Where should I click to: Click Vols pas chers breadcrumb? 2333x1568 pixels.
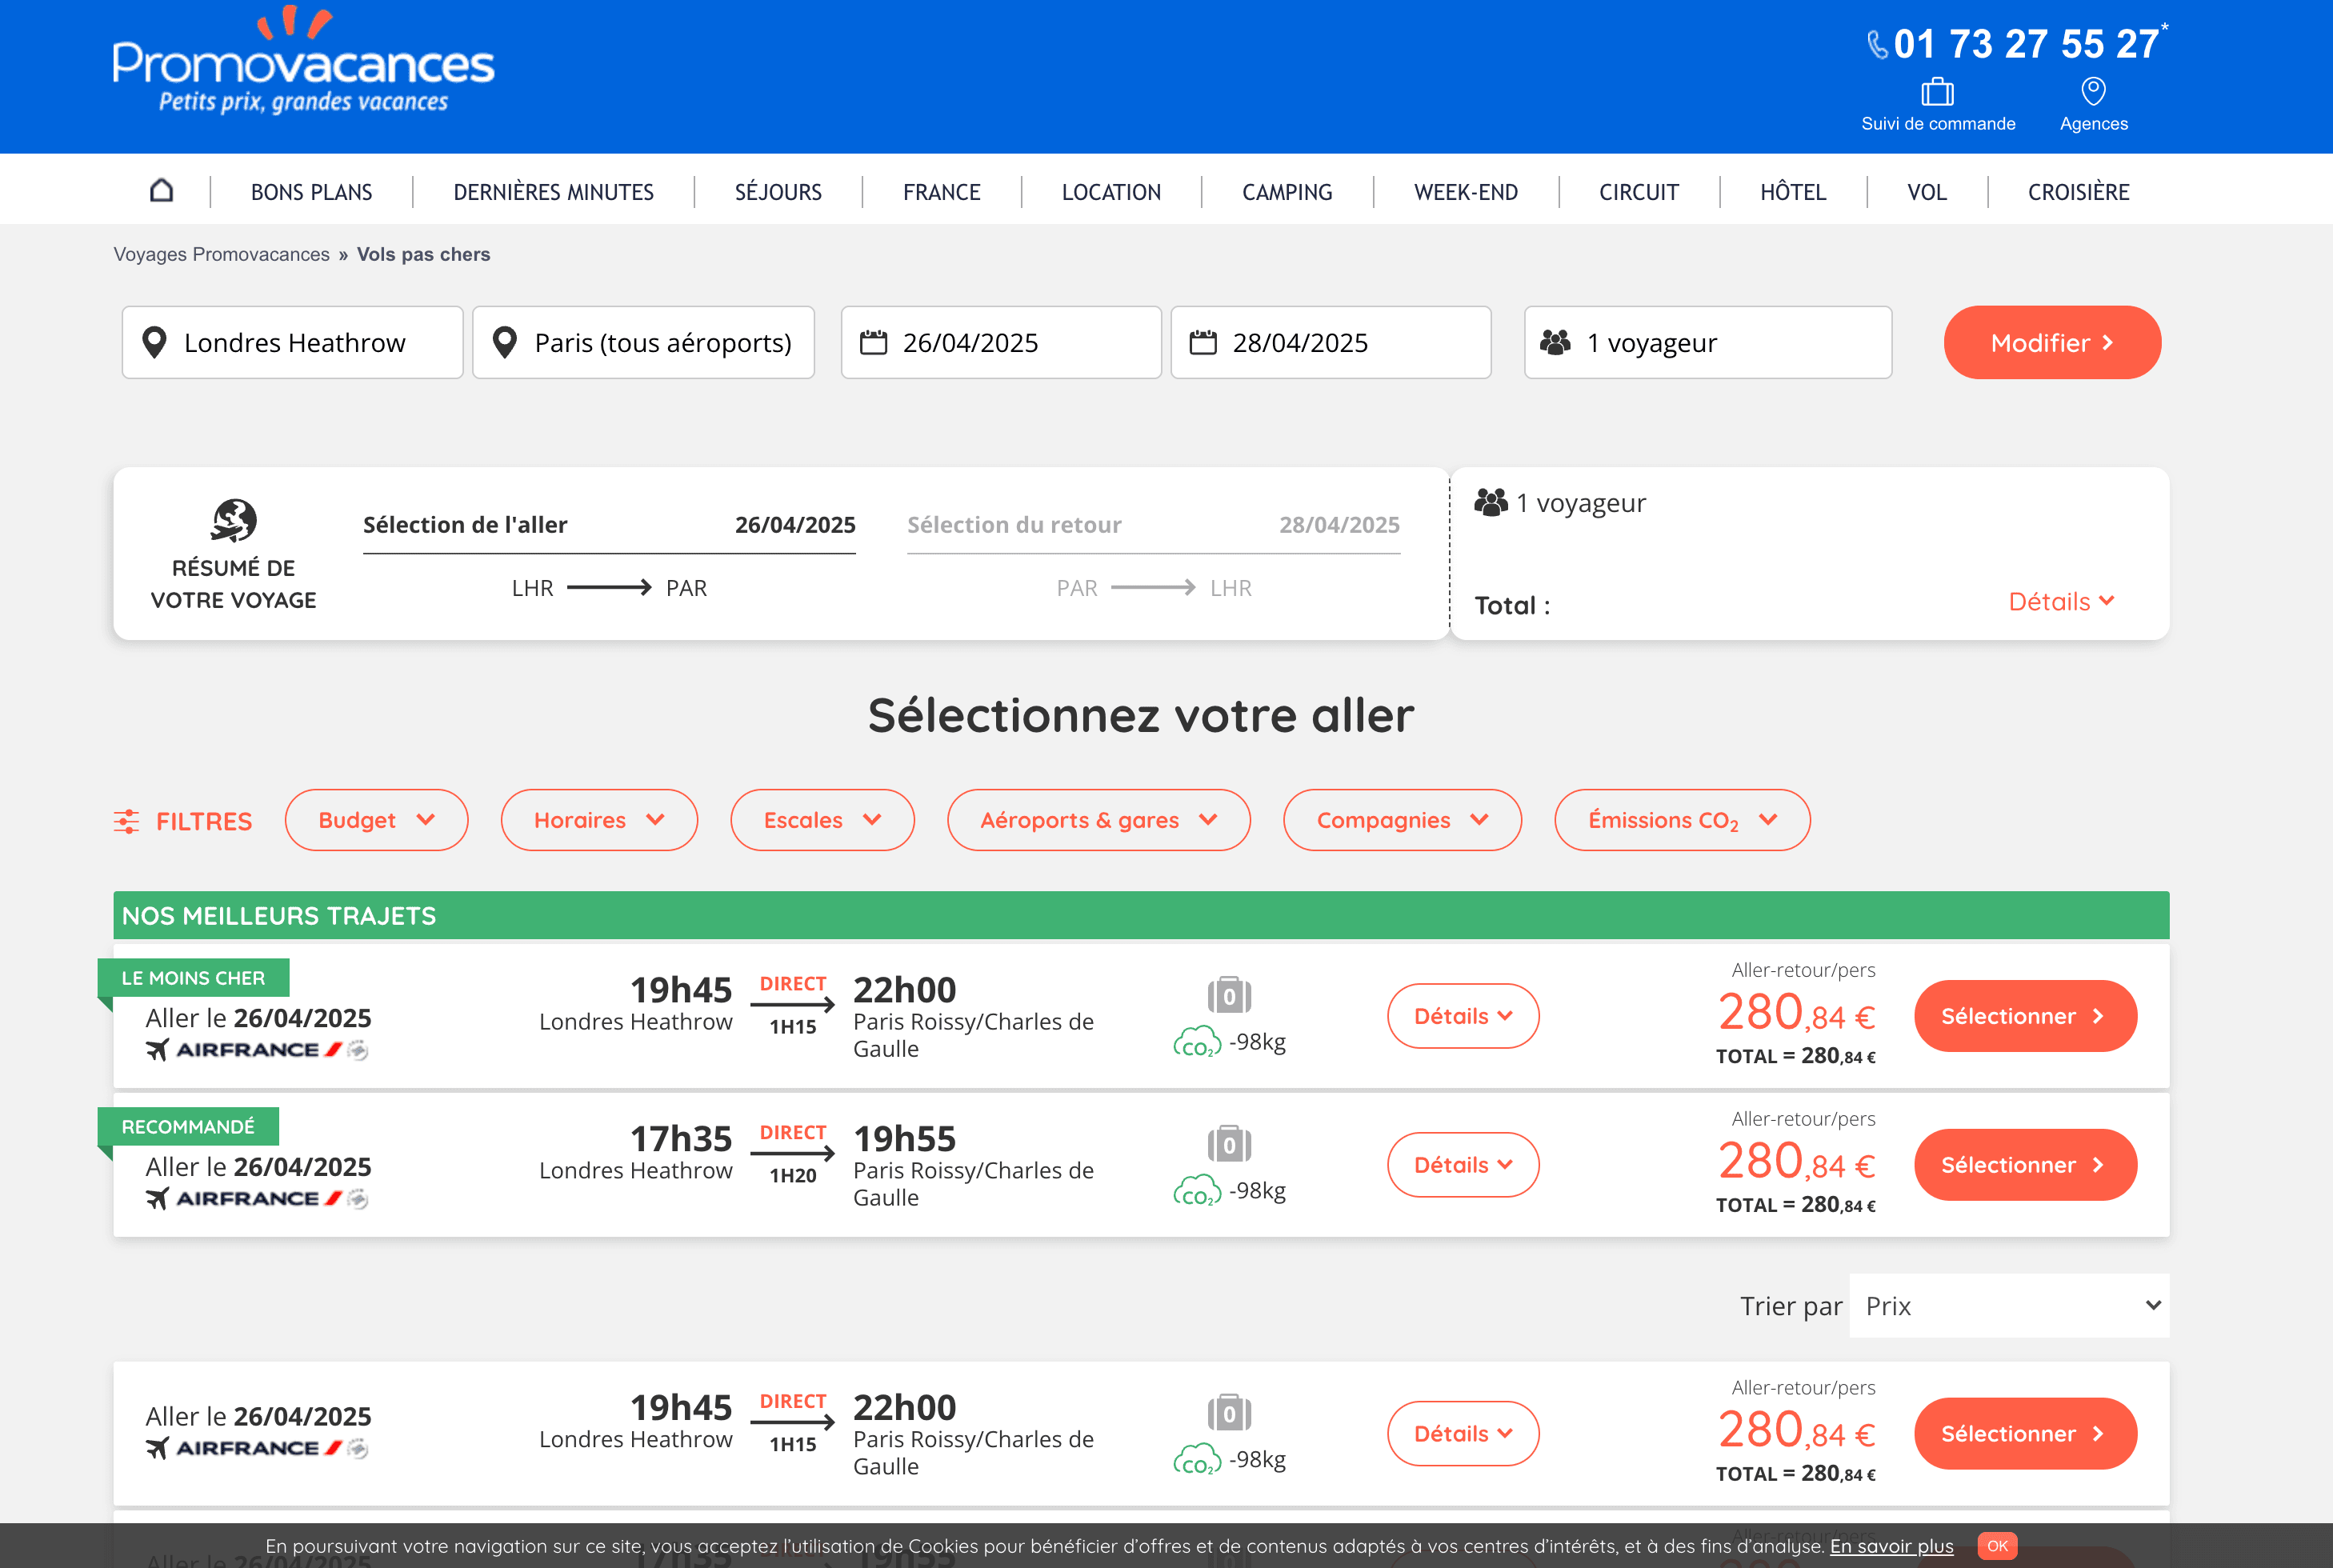(x=423, y=254)
